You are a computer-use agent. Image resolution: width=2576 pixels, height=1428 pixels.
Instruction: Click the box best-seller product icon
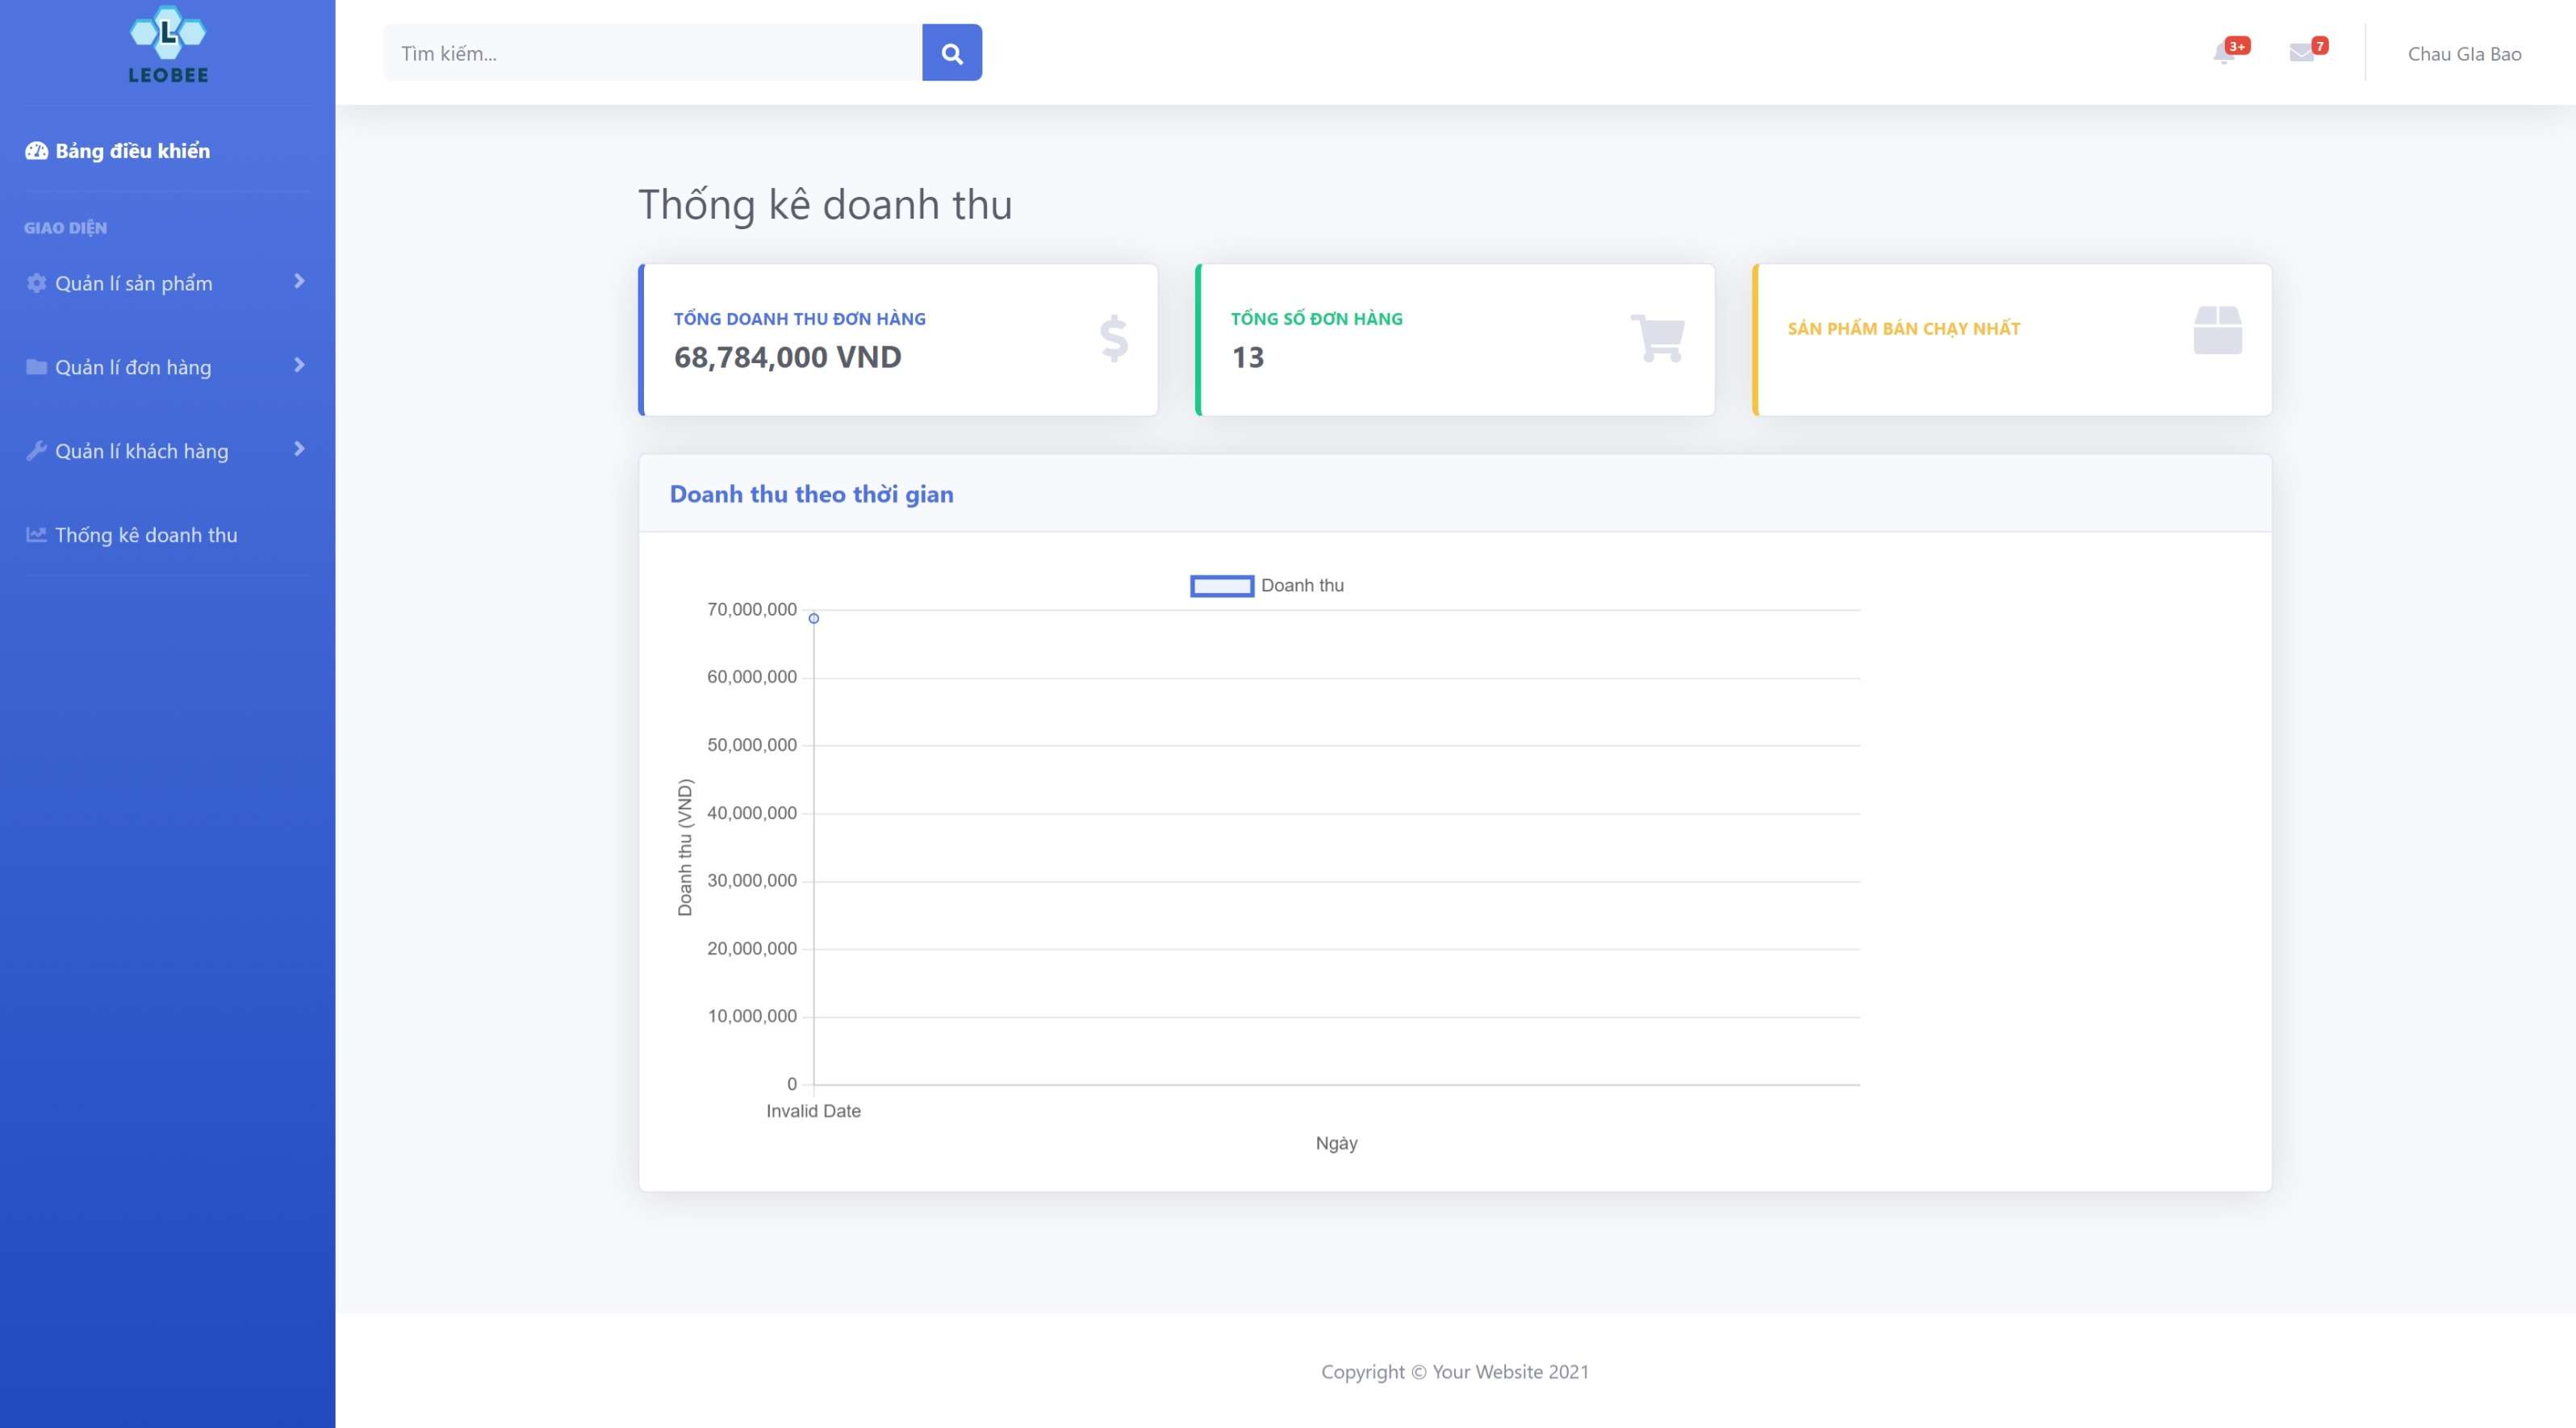tap(2217, 330)
